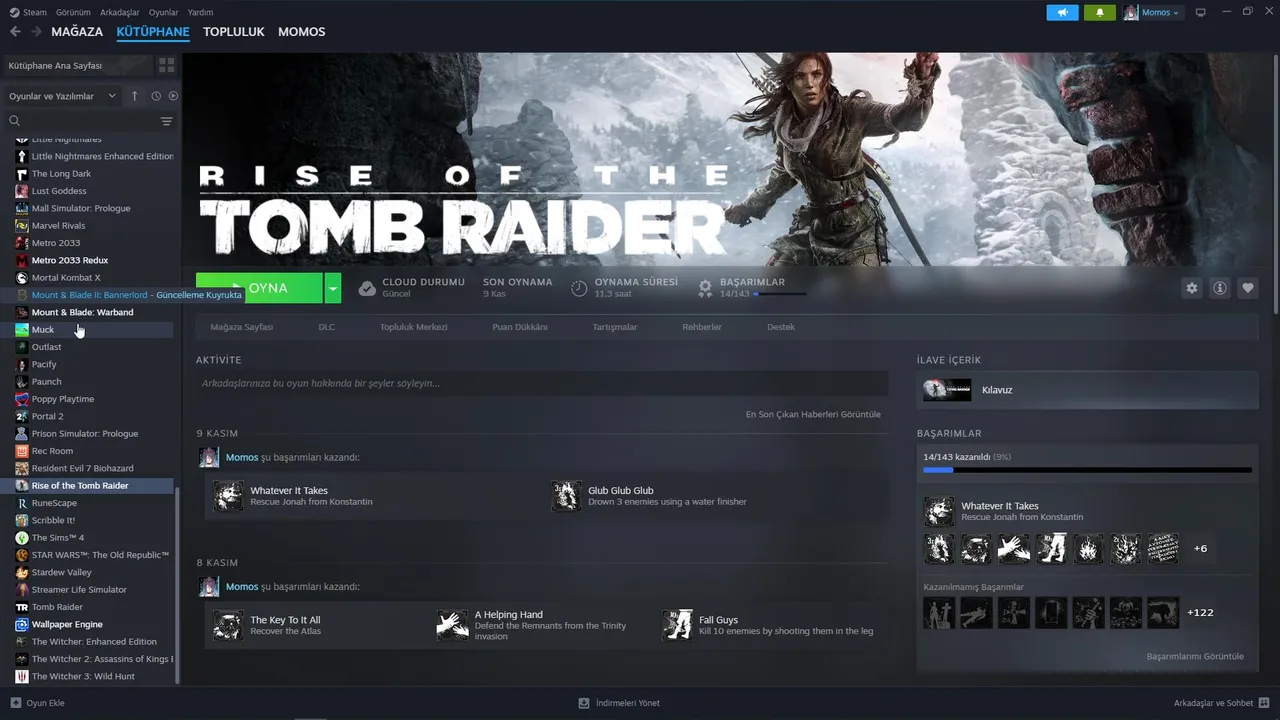Click the Kılavuz guide thumbnail
Screen dimensions: 1280x720
click(947, 390)
